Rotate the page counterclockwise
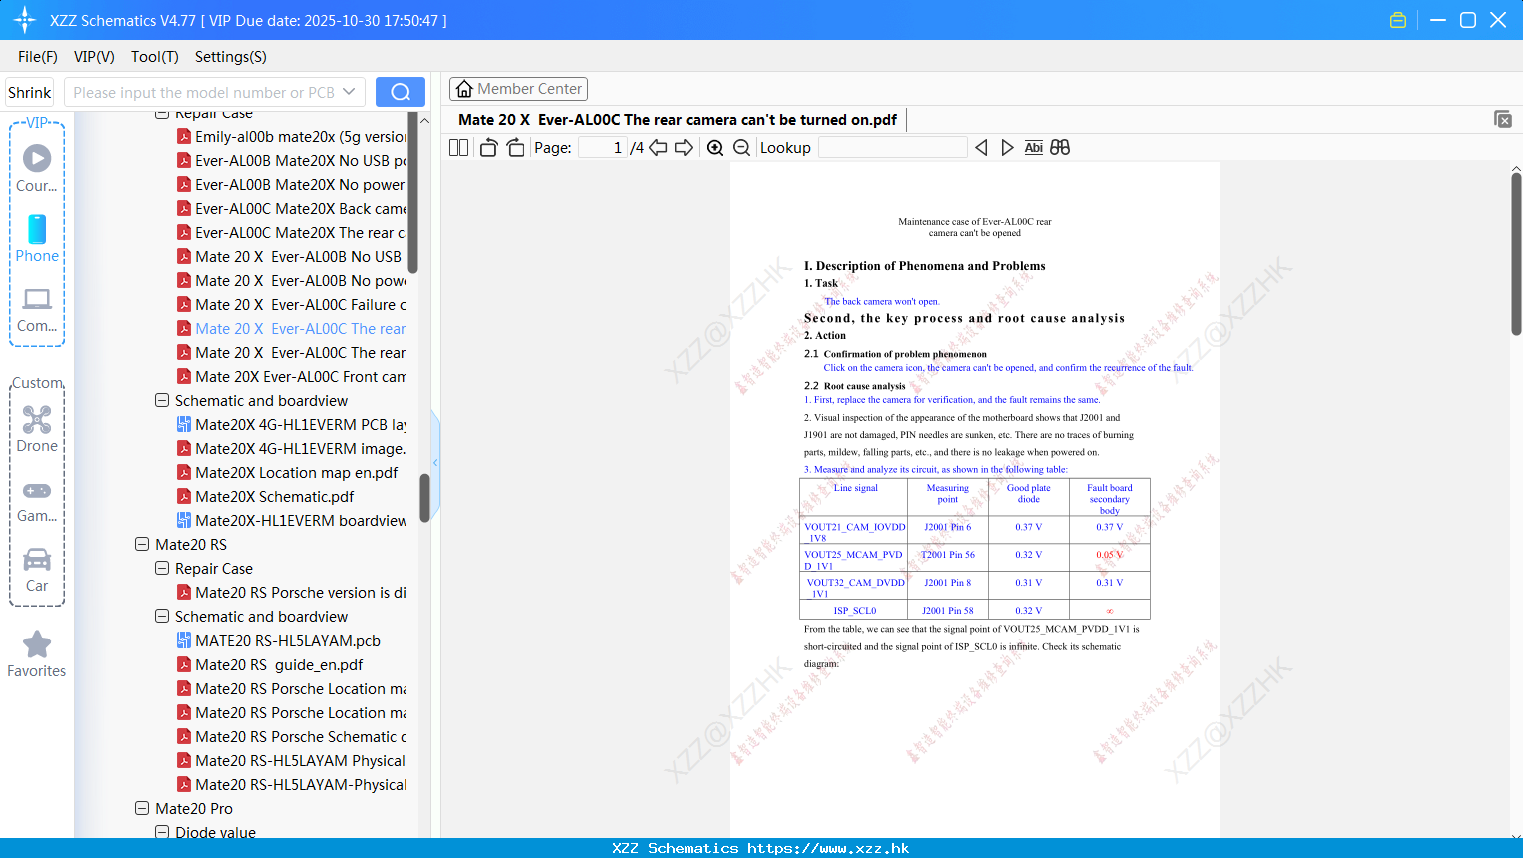Screen dimensions: 1523x858 coord(488,148)
